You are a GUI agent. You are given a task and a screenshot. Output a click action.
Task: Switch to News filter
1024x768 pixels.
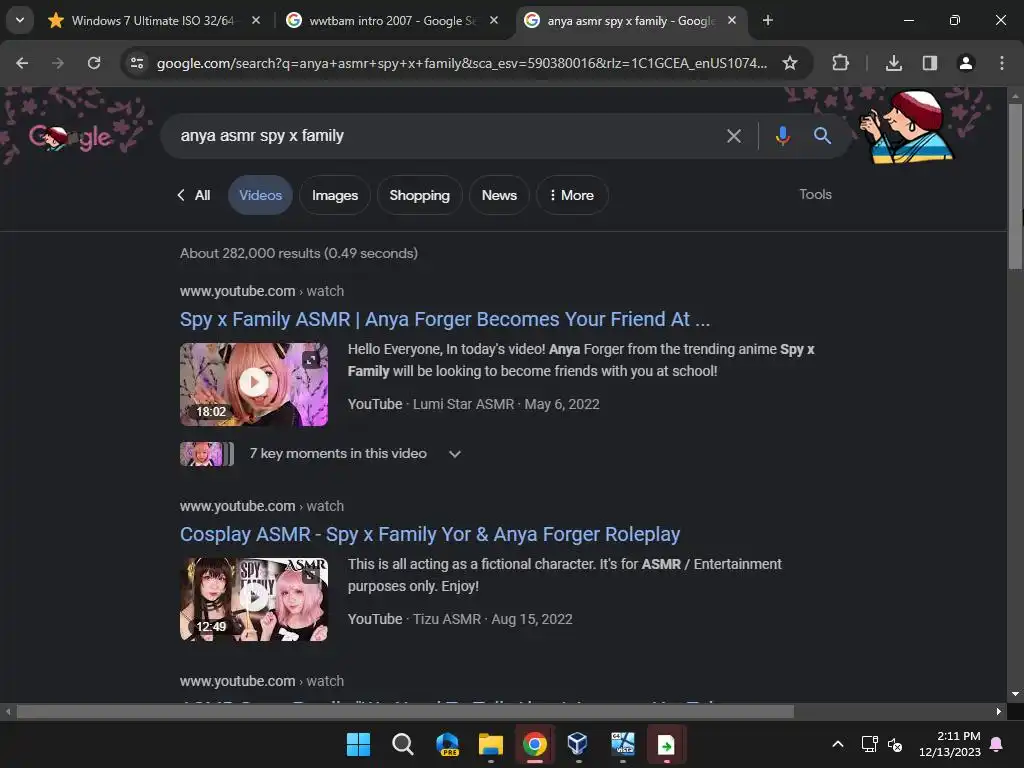coord(499,195)
